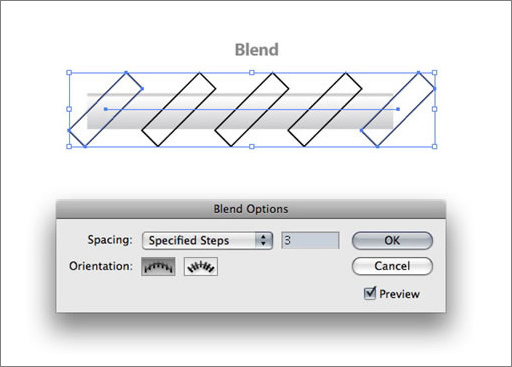
Task: Click the fourth blend step rectangle
Action: [x=325, y=109]
